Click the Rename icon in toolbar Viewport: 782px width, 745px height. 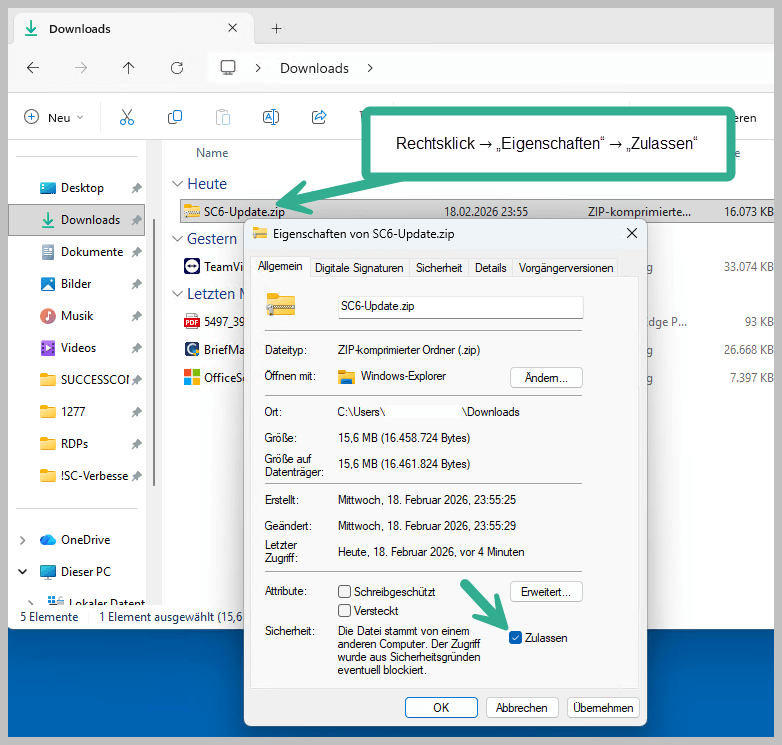click(x=270, y=117)
